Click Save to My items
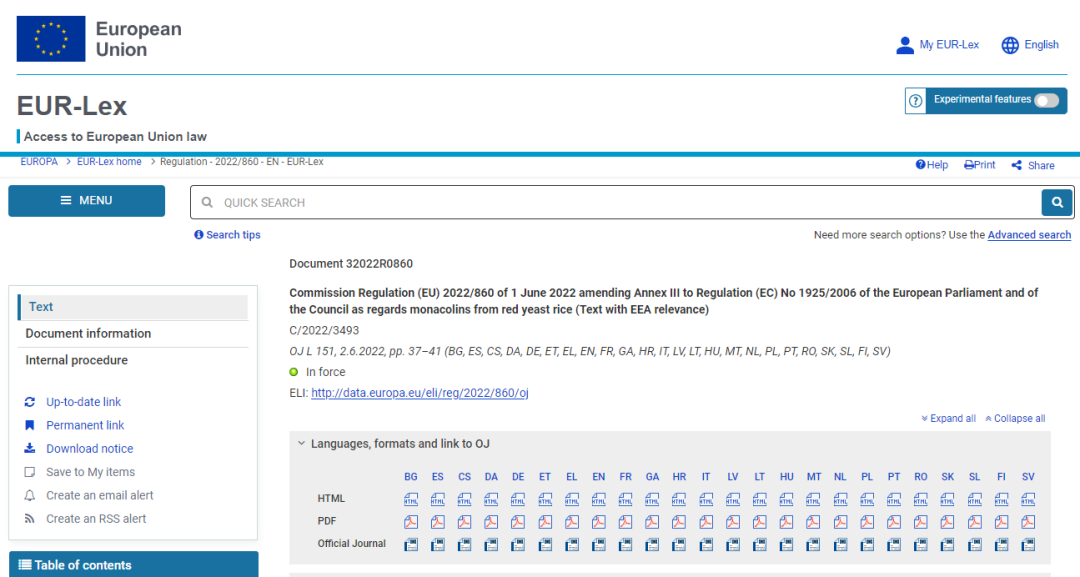 point(90,472)
